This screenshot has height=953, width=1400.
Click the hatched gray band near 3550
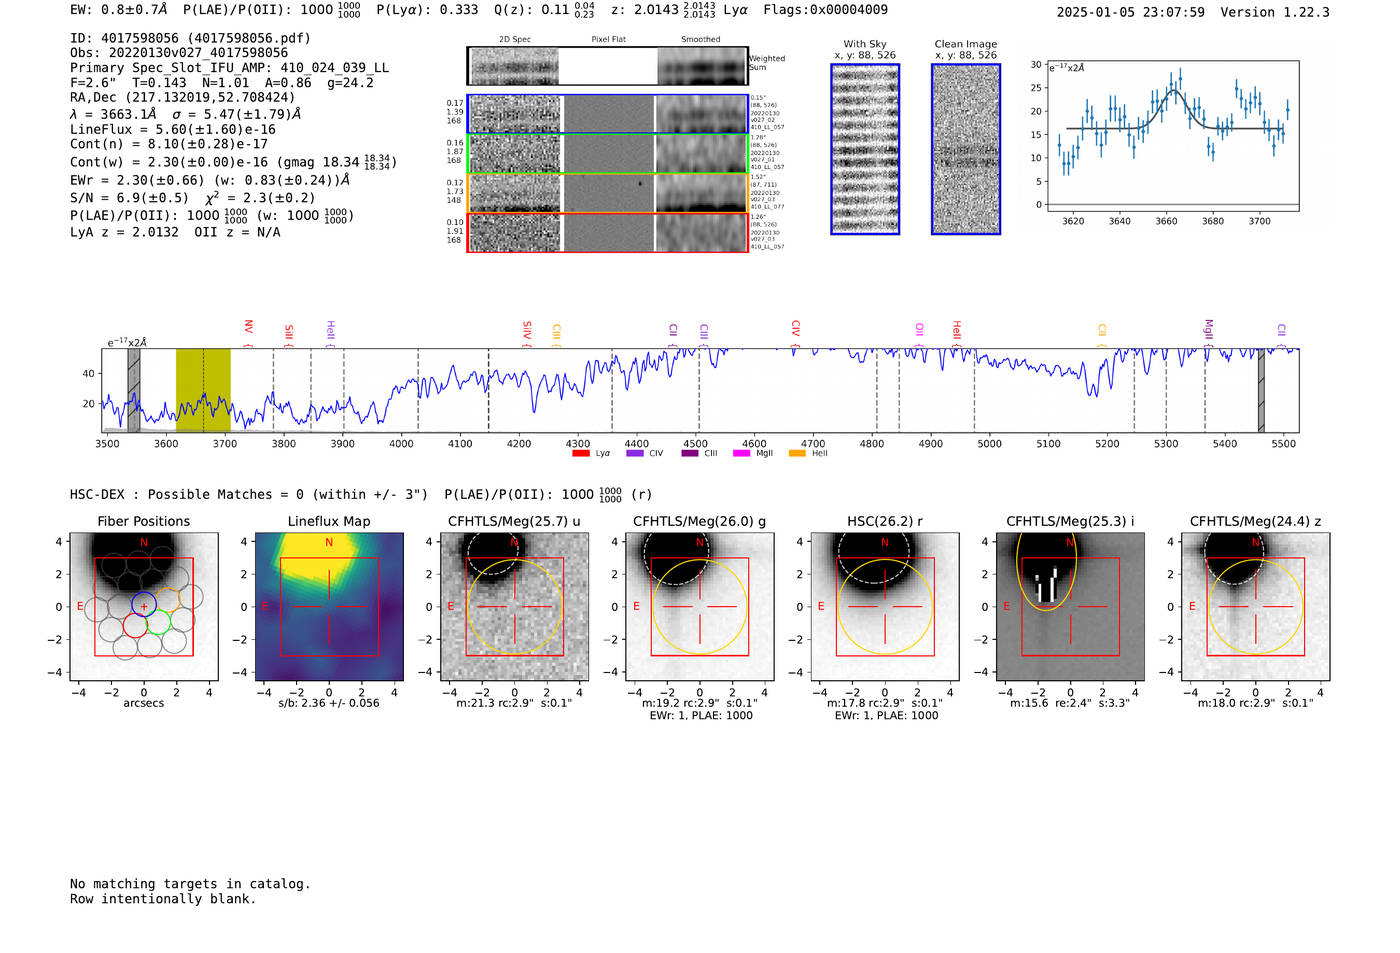click(x=133, y=390)
